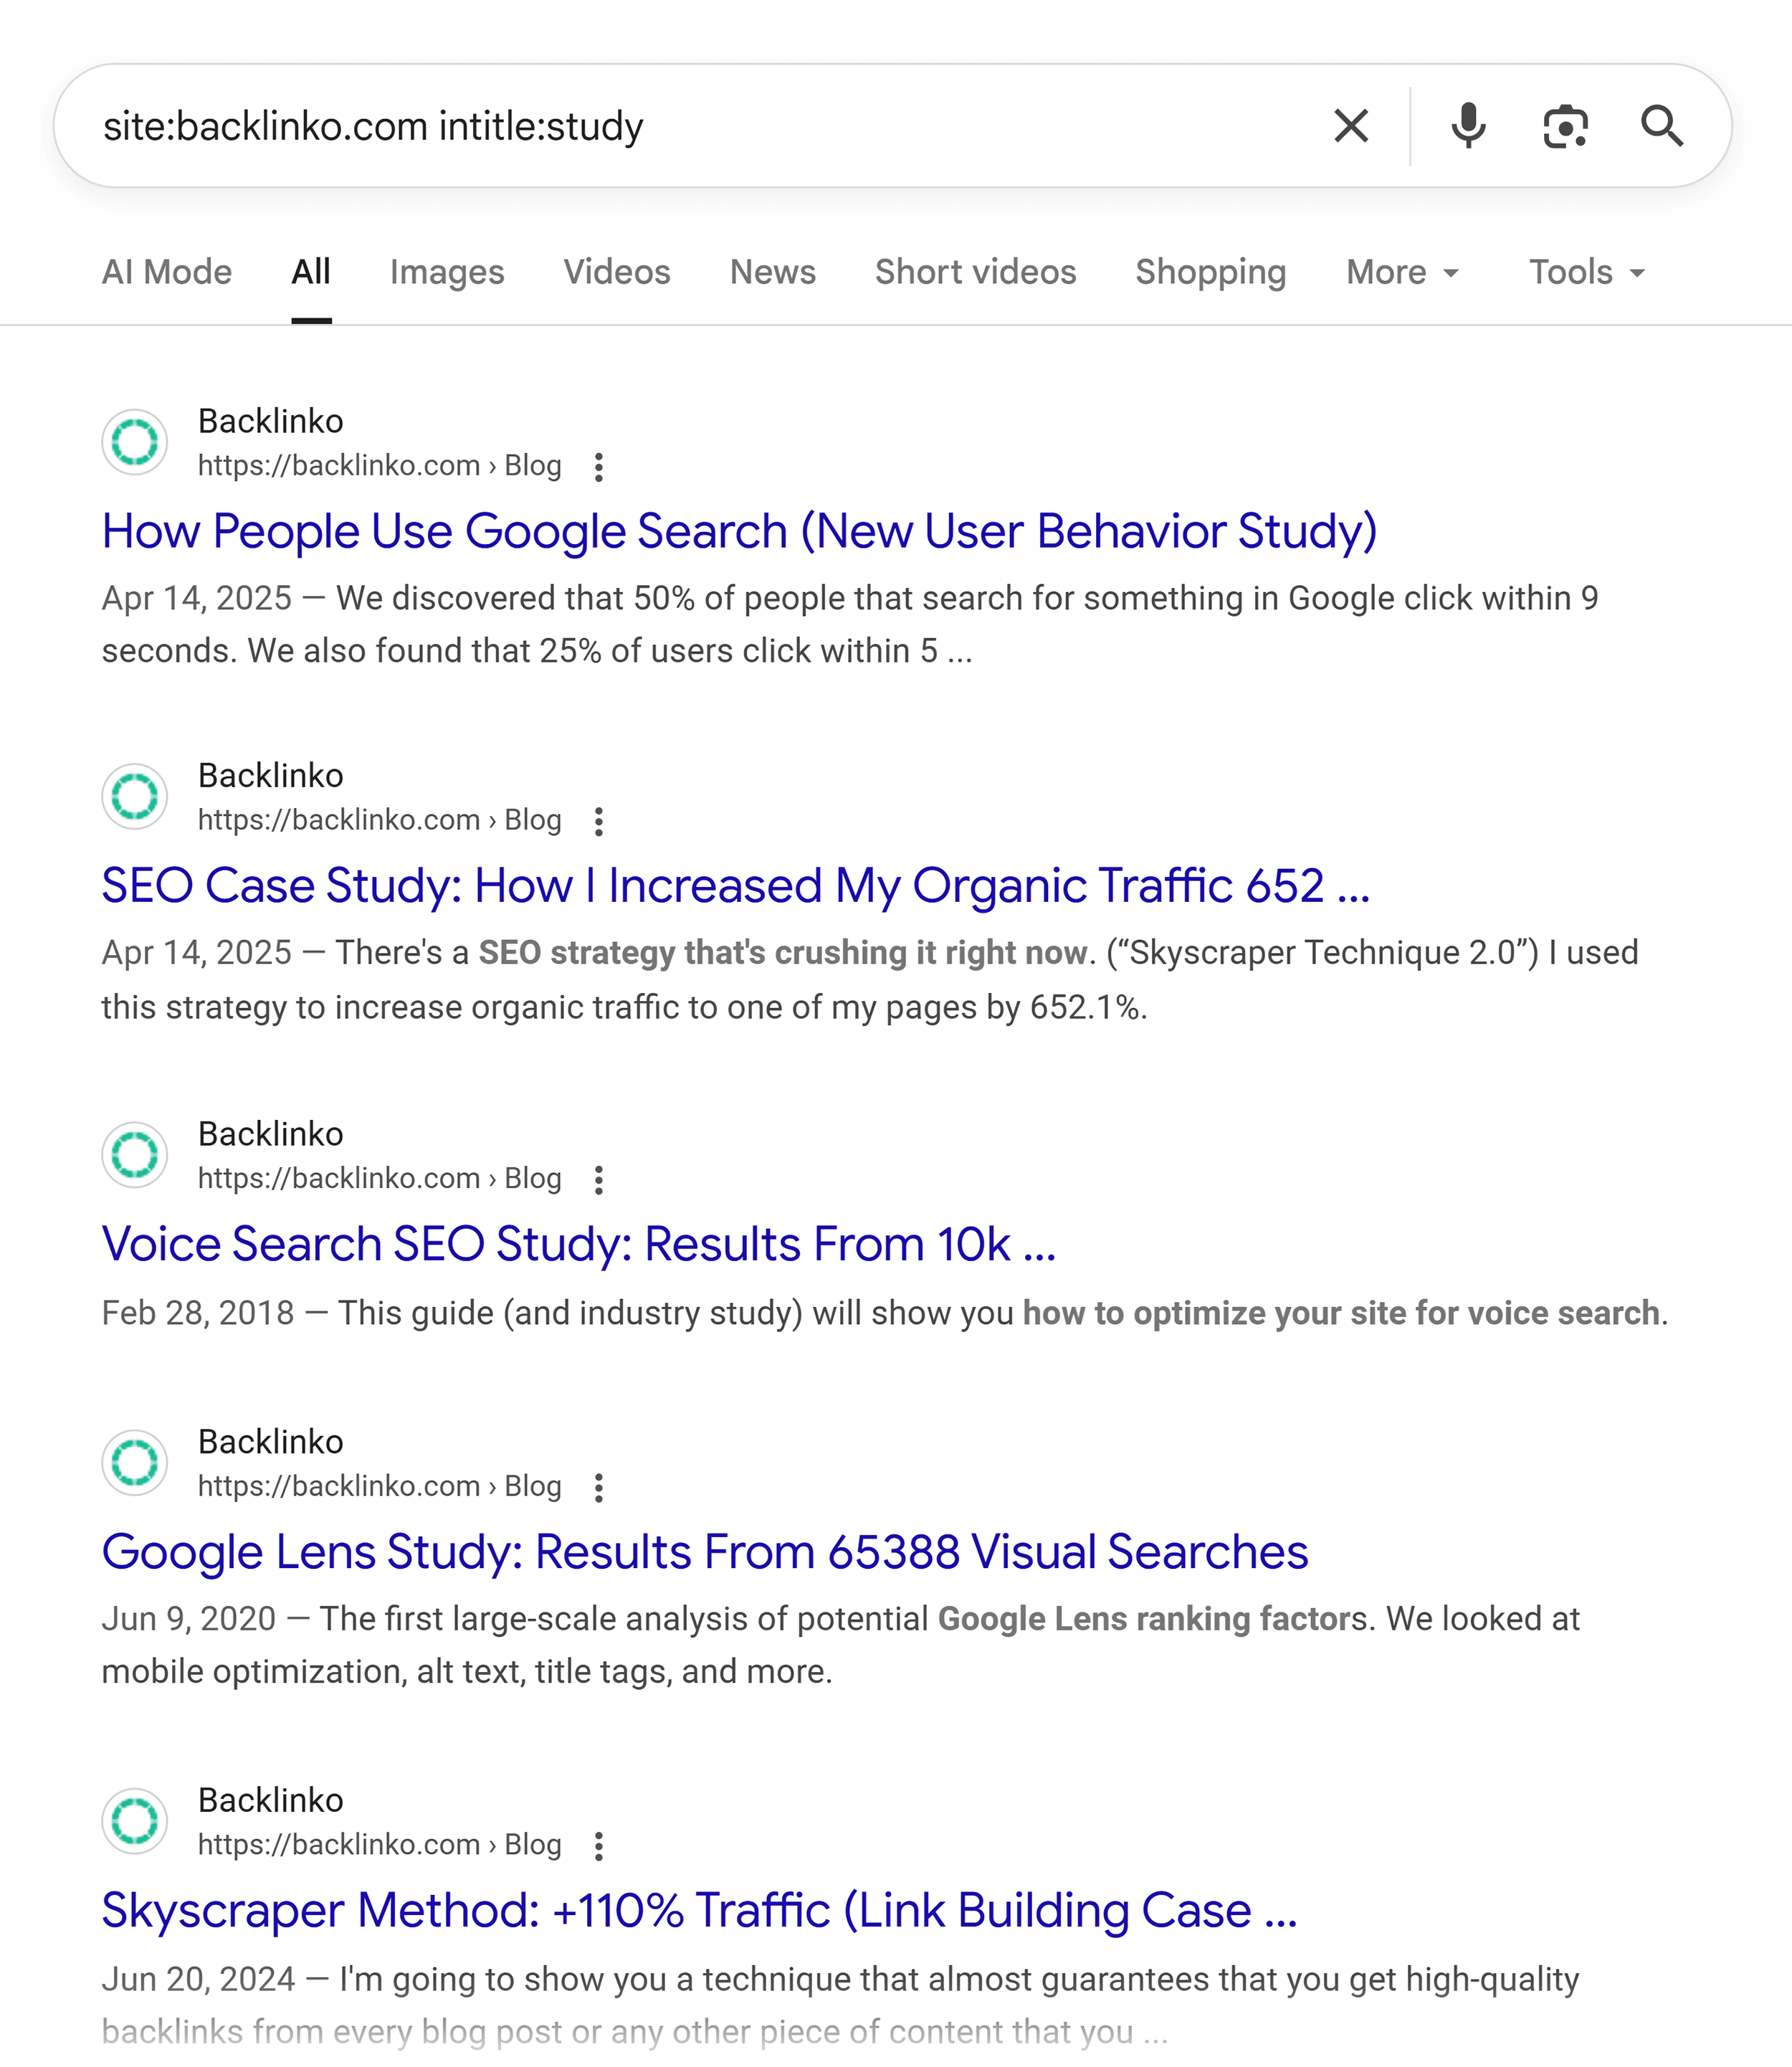Expand the Tools dropdown

tap(1586, 272)
